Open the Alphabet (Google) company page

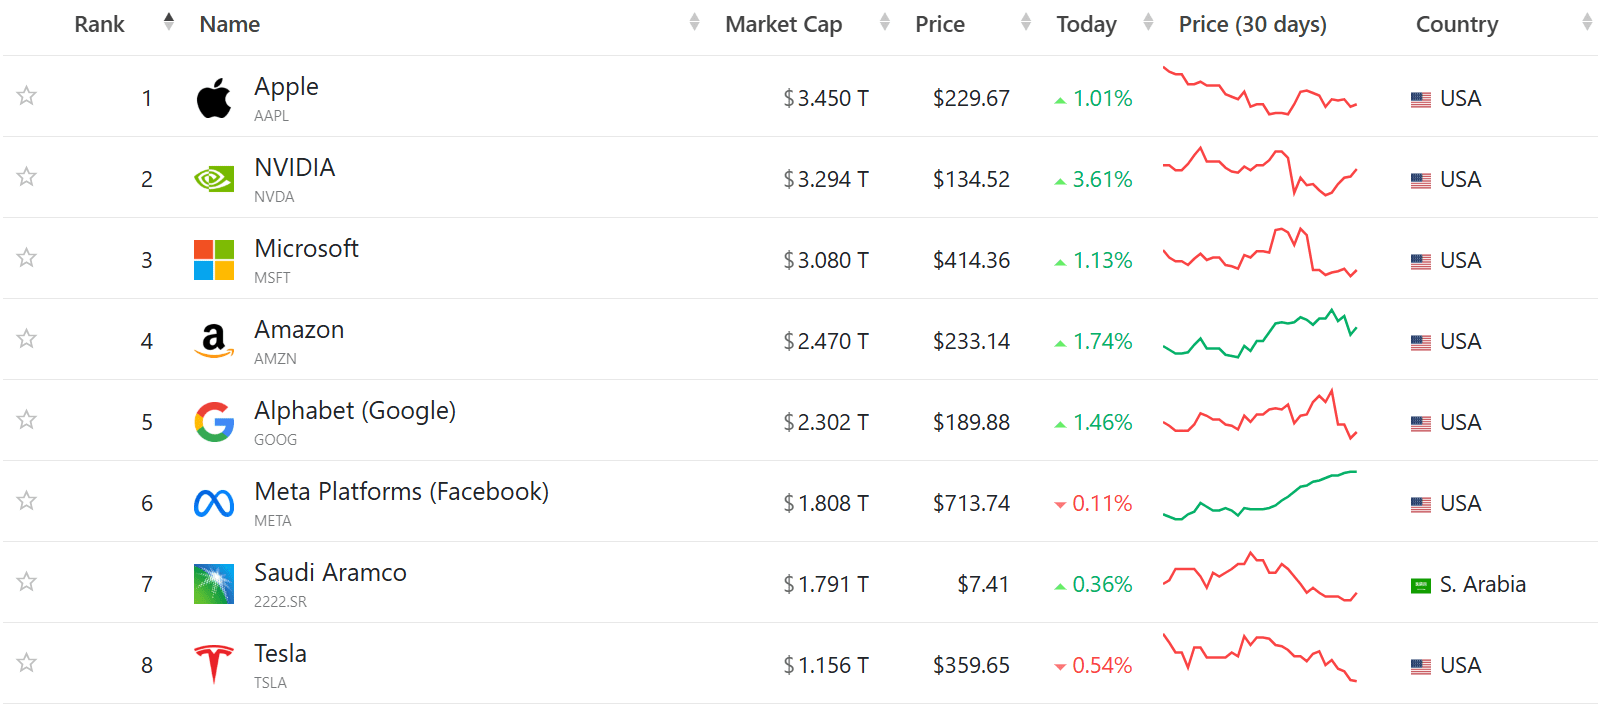pyautogui.click(x=354, y=410)
